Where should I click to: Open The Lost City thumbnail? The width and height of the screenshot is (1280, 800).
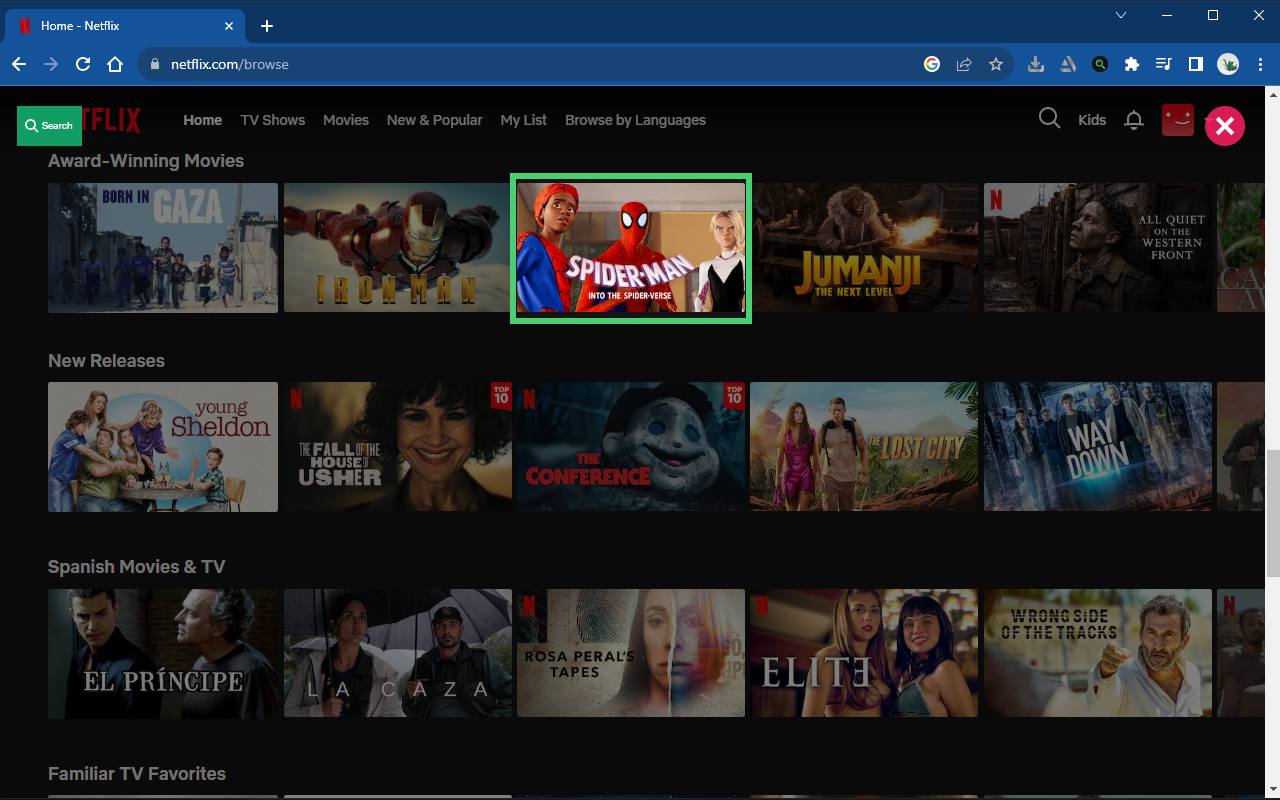[x=865, y=447]
